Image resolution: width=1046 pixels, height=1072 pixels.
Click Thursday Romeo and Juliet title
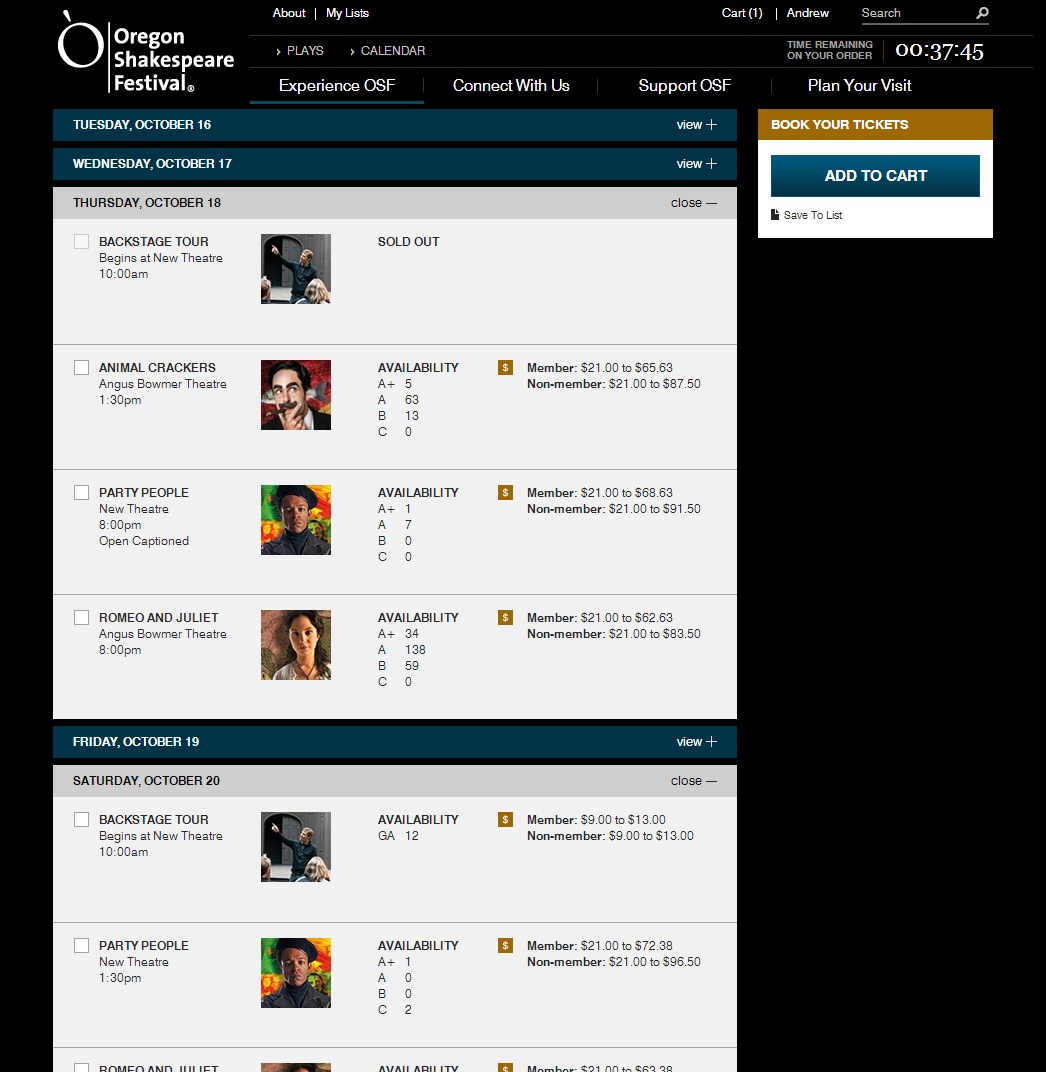(159, 618)
